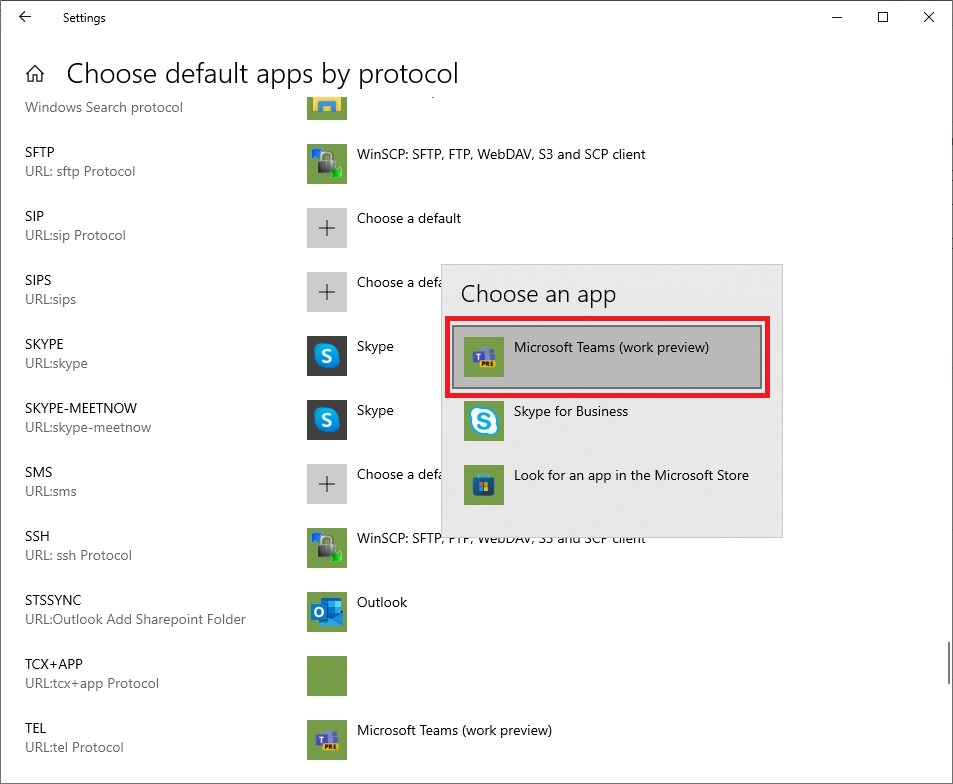
Task: Click the SIP protocol name
Action: (x=34, y=216)
